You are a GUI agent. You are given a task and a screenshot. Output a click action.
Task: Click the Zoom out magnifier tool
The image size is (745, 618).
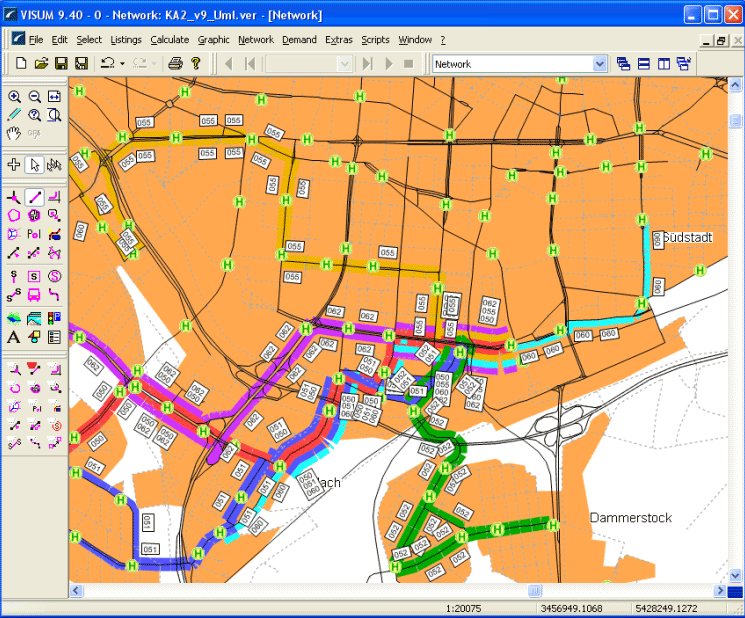[x=34, y=96]
